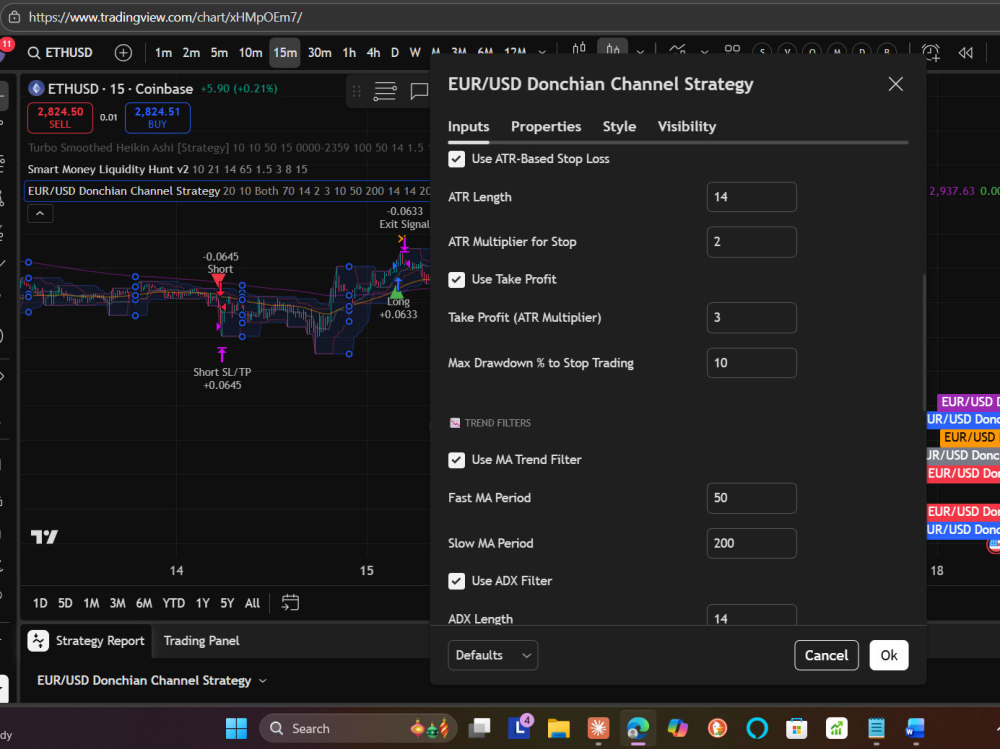The image size is (1000, 749).
Task: Select the 5m timeframe
Action: click(219, 52)
